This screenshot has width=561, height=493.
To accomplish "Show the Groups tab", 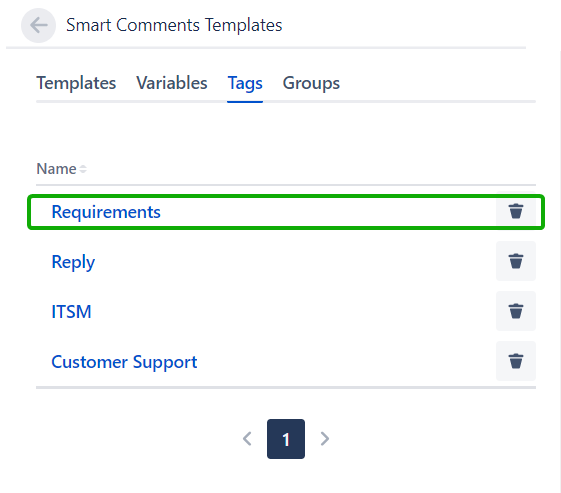I will coord(311,84).
